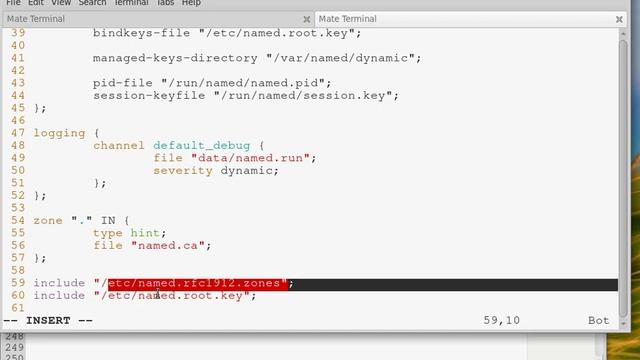640x360 pixels.
Task: Click the zone keyword on line 54
Action: click(48, 220)
